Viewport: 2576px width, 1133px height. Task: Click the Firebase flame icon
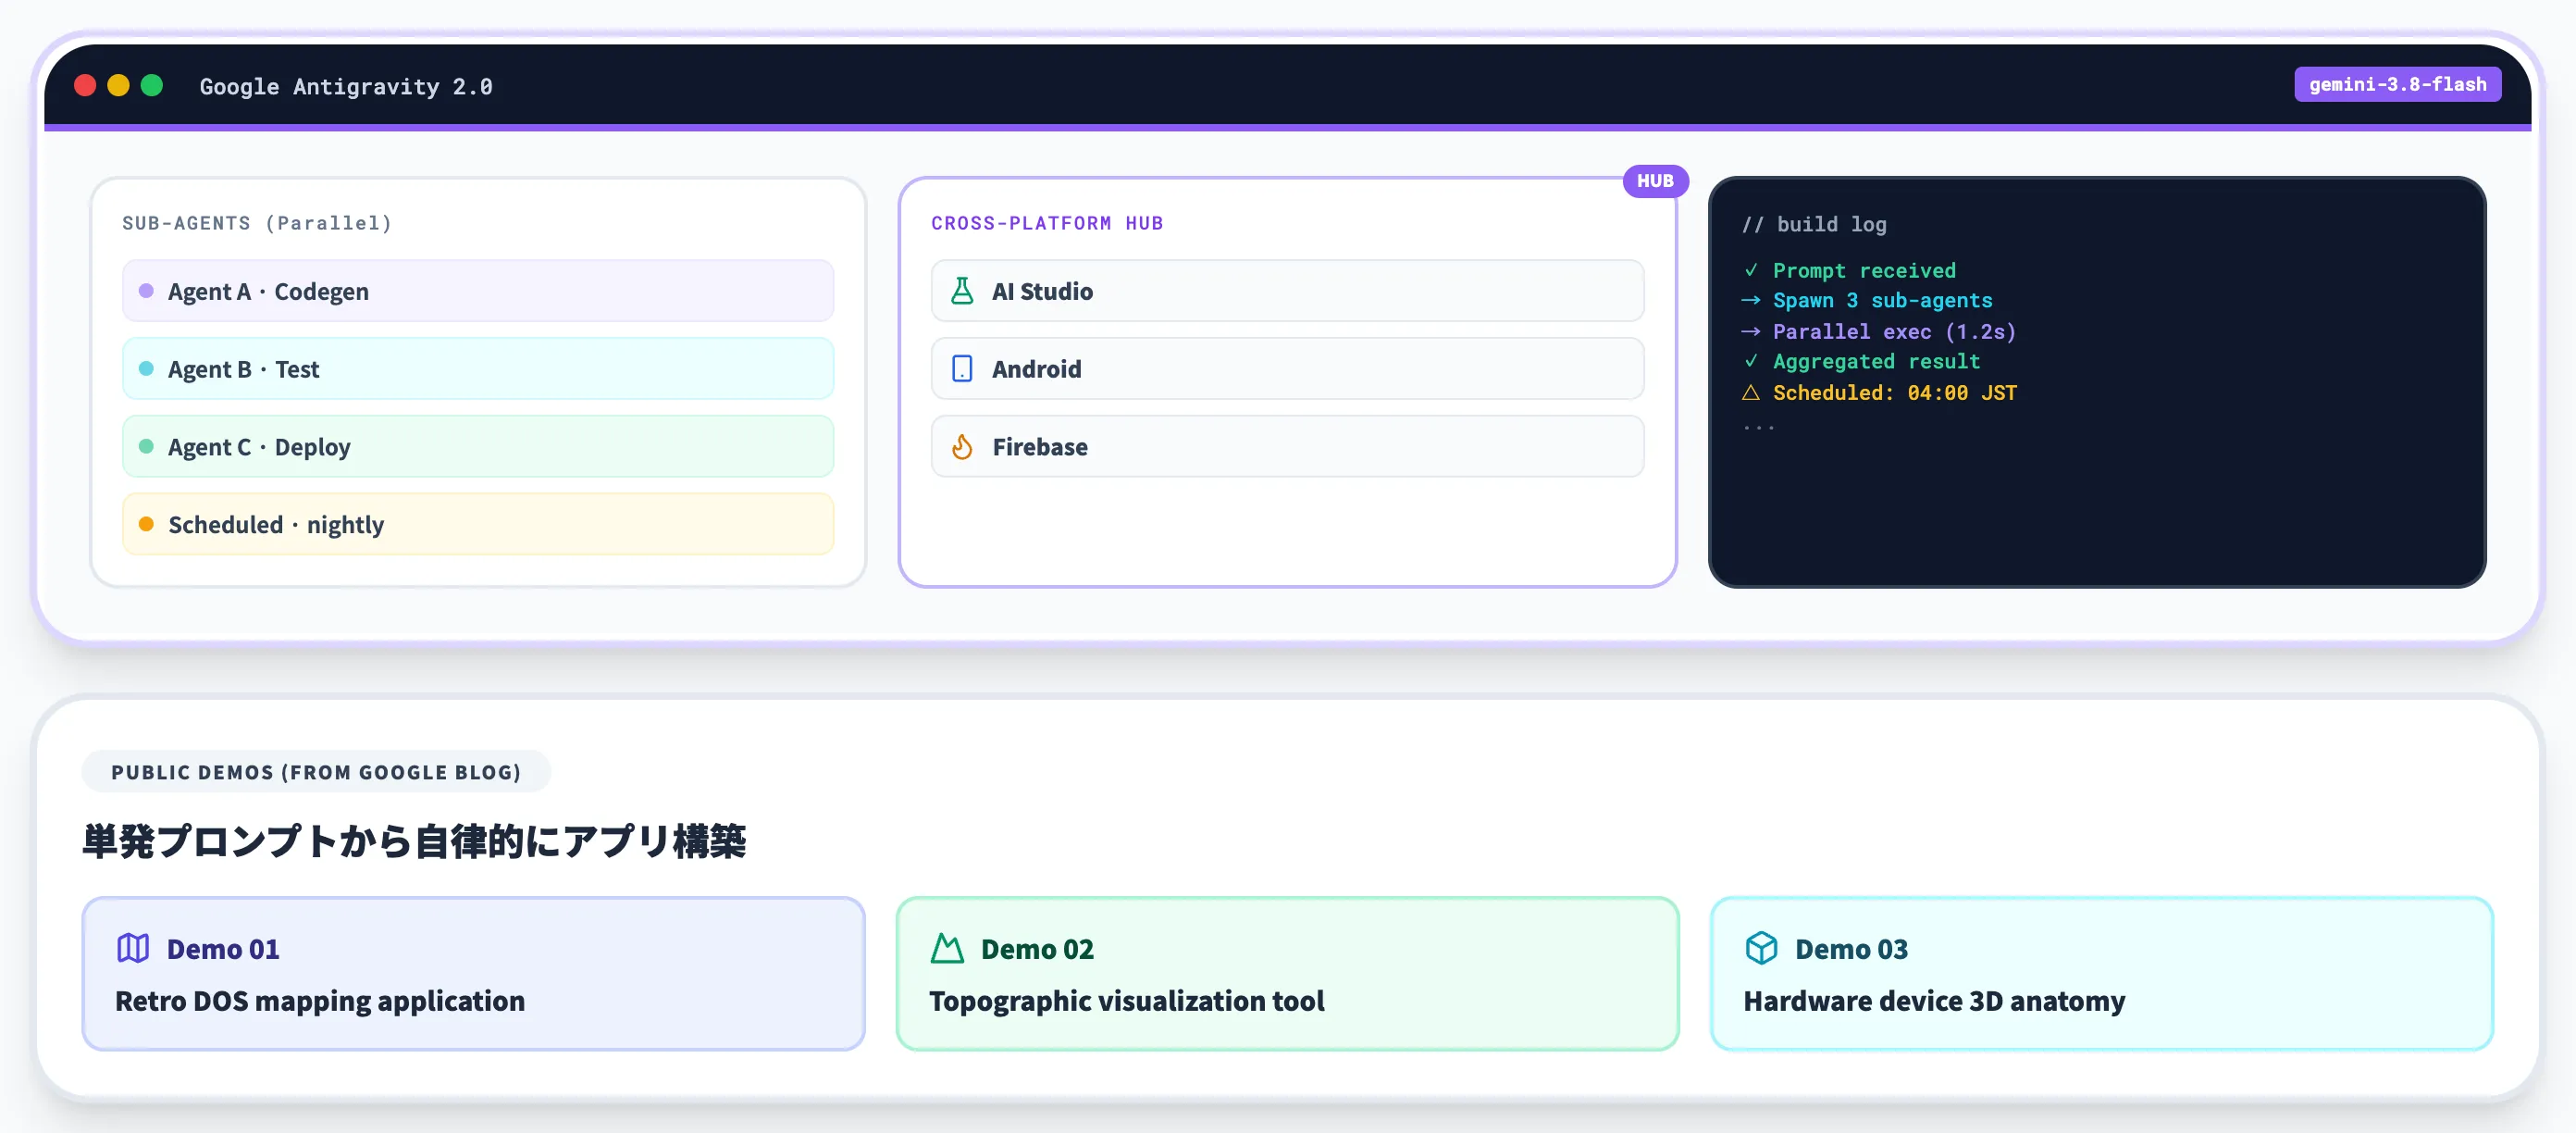pyautogui.click(x=962, y=447)
